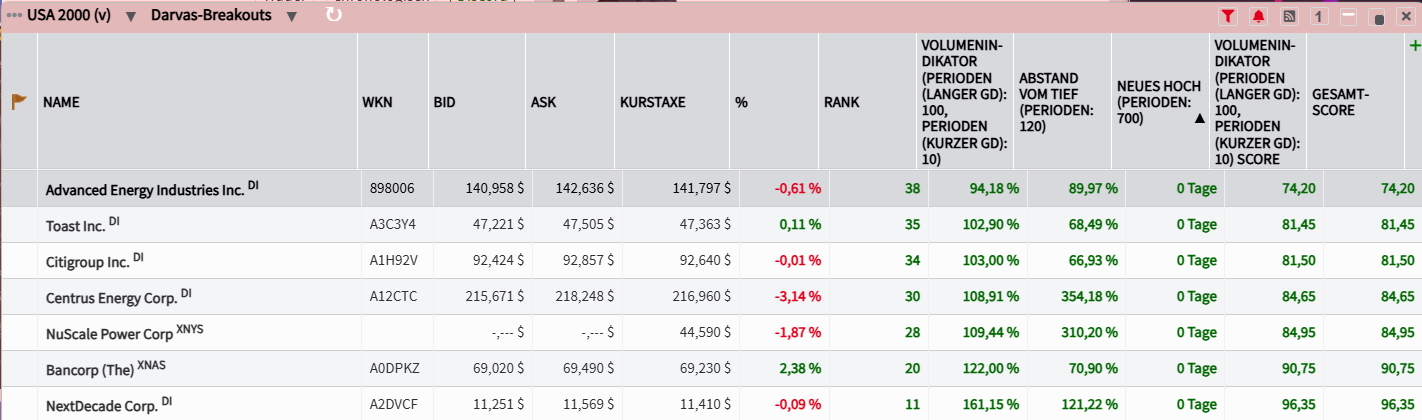Sort by GESAMT-SCORE column header
The image size is (1422, 420).
tap(1339, 102)
